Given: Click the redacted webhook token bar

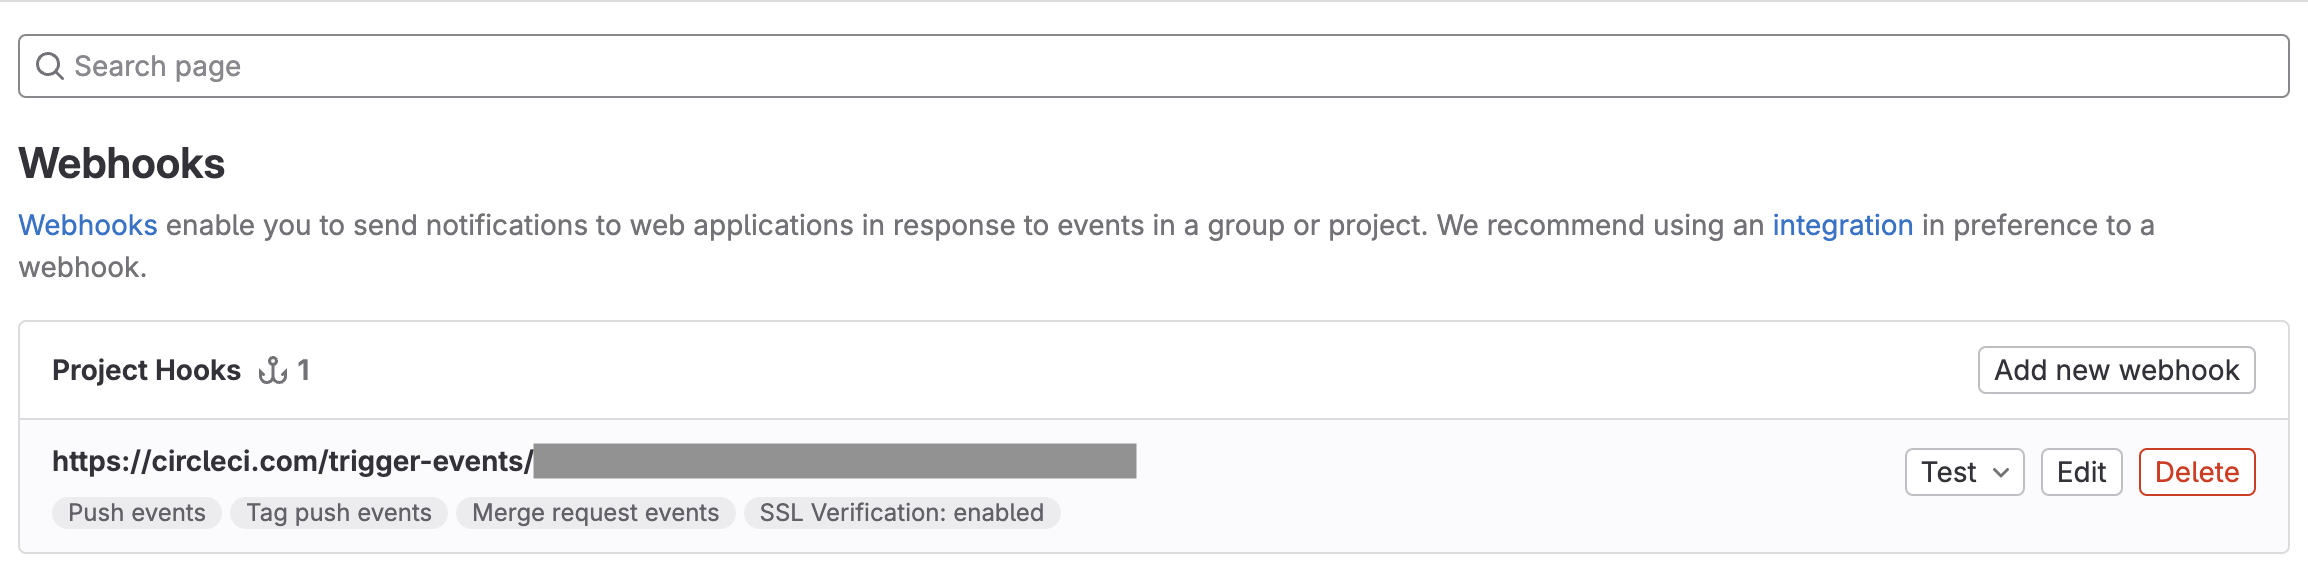Looking at the screenshot, I should click(x=835, y=461).
